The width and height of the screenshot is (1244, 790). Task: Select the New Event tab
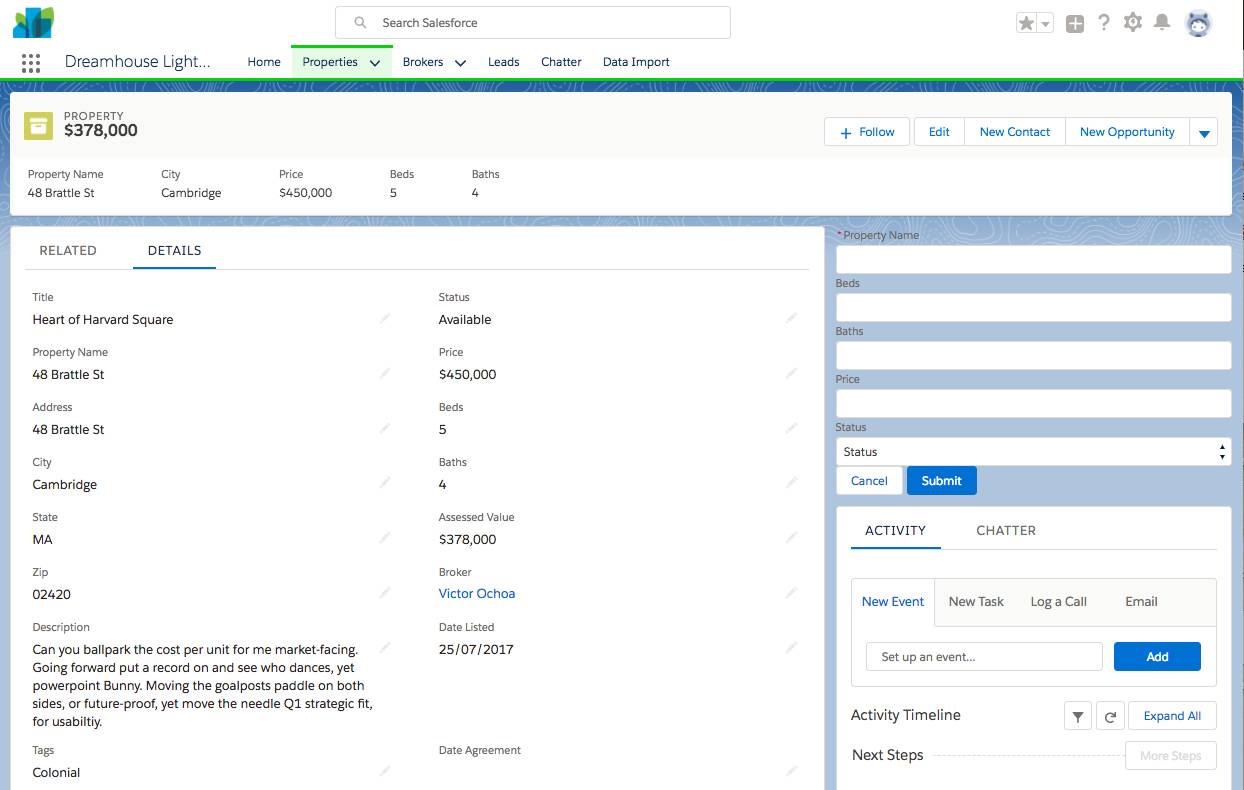pos(893,602)
